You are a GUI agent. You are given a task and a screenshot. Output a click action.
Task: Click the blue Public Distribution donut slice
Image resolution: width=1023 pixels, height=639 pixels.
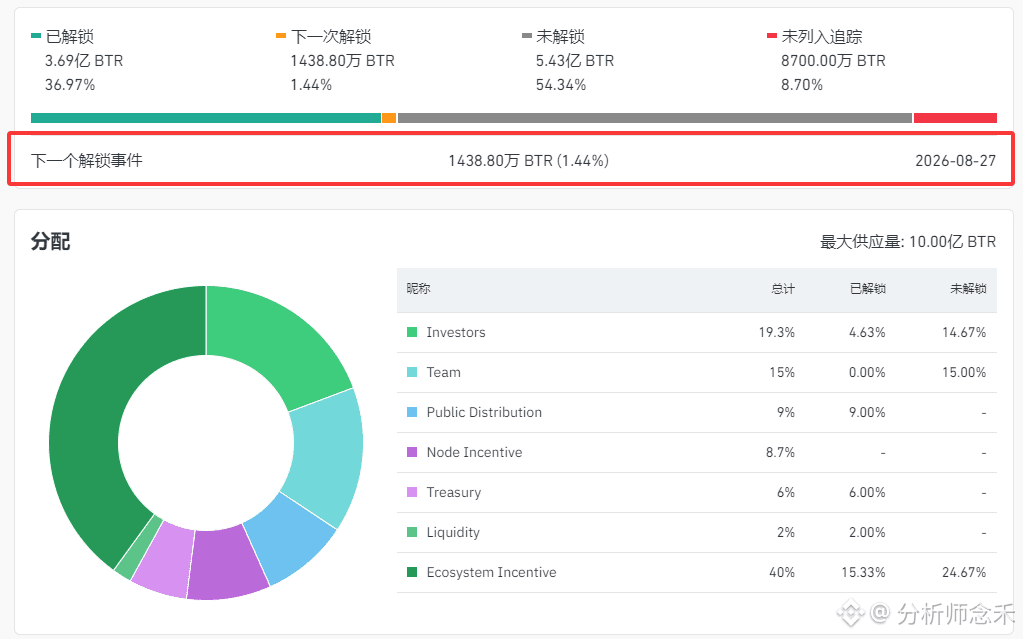click(x=292, y=538)
